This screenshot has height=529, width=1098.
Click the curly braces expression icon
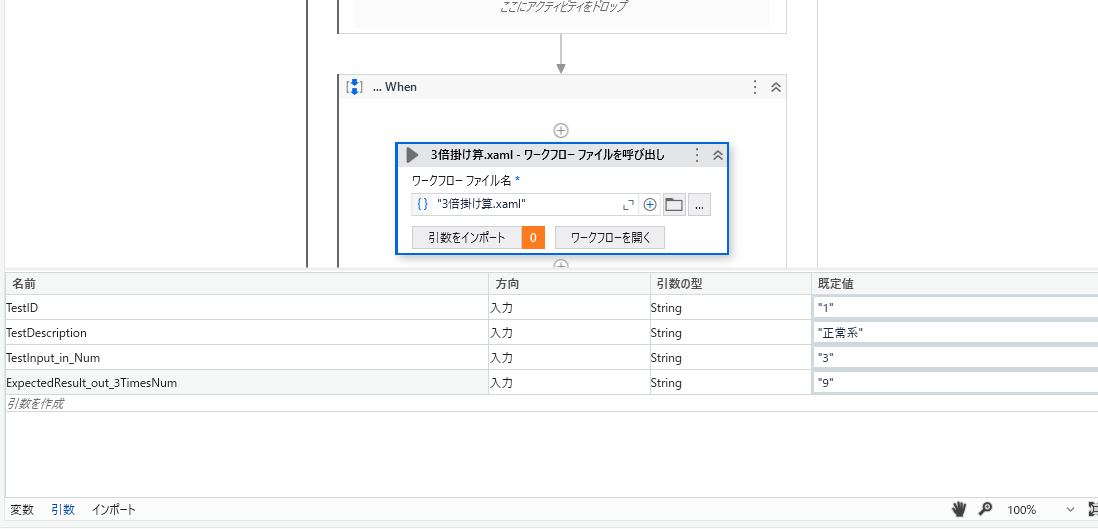(x=422, y=205)
